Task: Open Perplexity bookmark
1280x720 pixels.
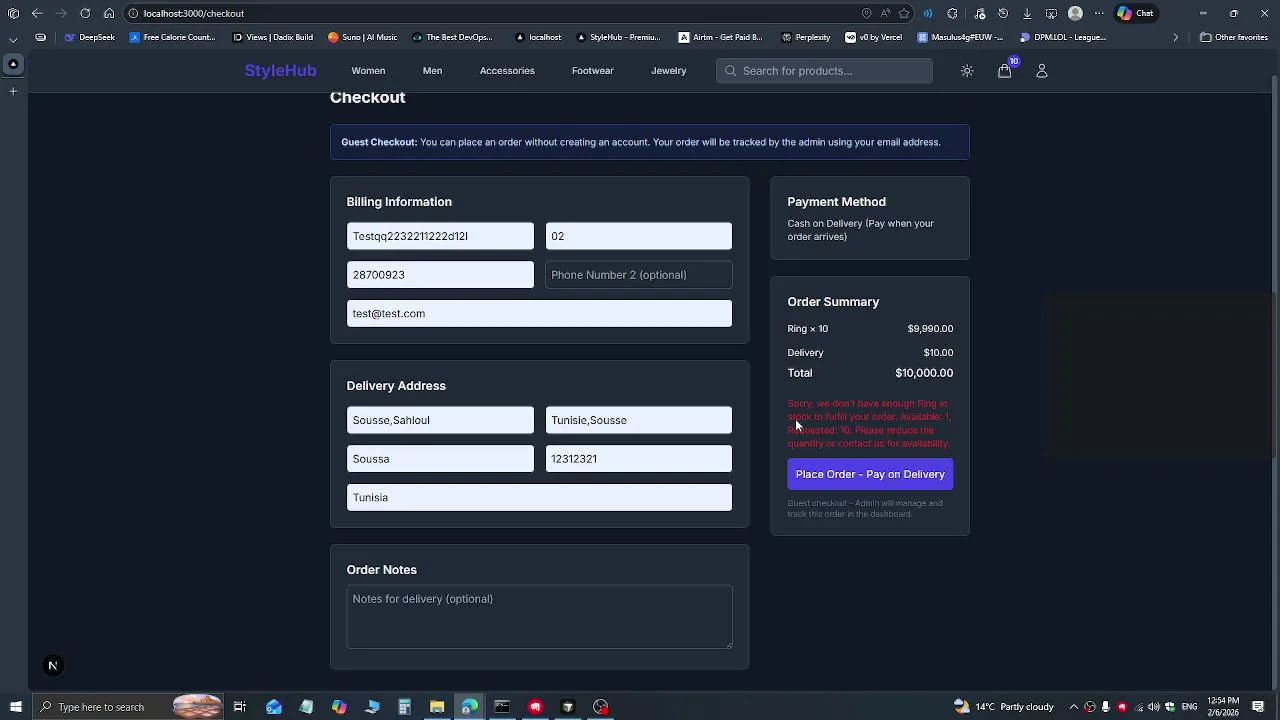Action: coord(805,37)
